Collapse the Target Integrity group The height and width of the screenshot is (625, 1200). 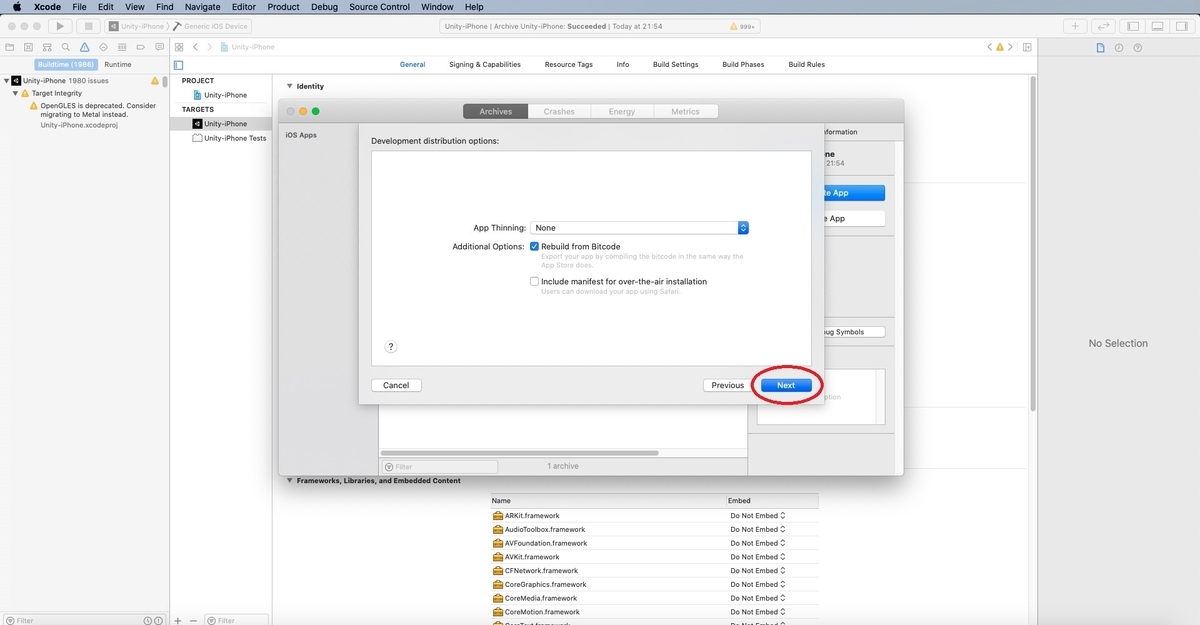click(x=15, y=93)
